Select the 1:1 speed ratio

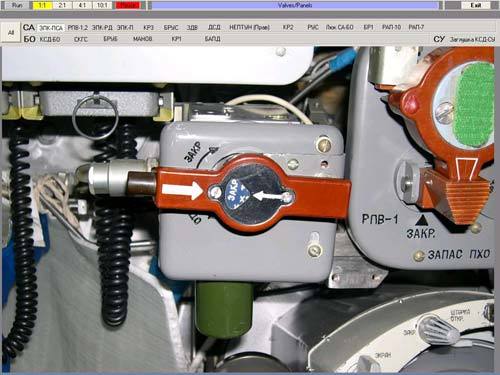tap(42, 5)
